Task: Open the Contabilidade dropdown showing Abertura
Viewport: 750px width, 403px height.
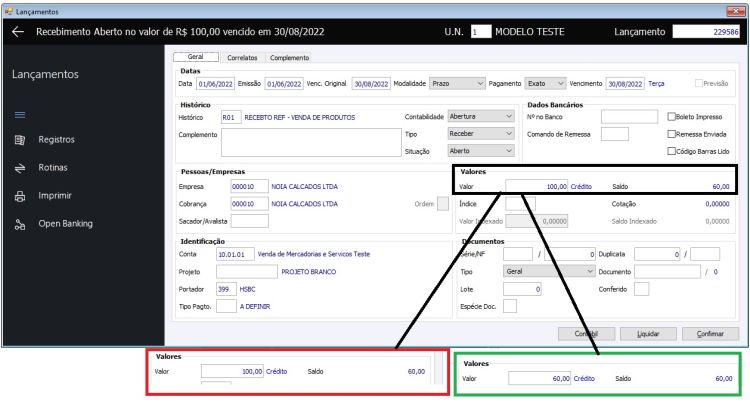Action: coord(481,116)
